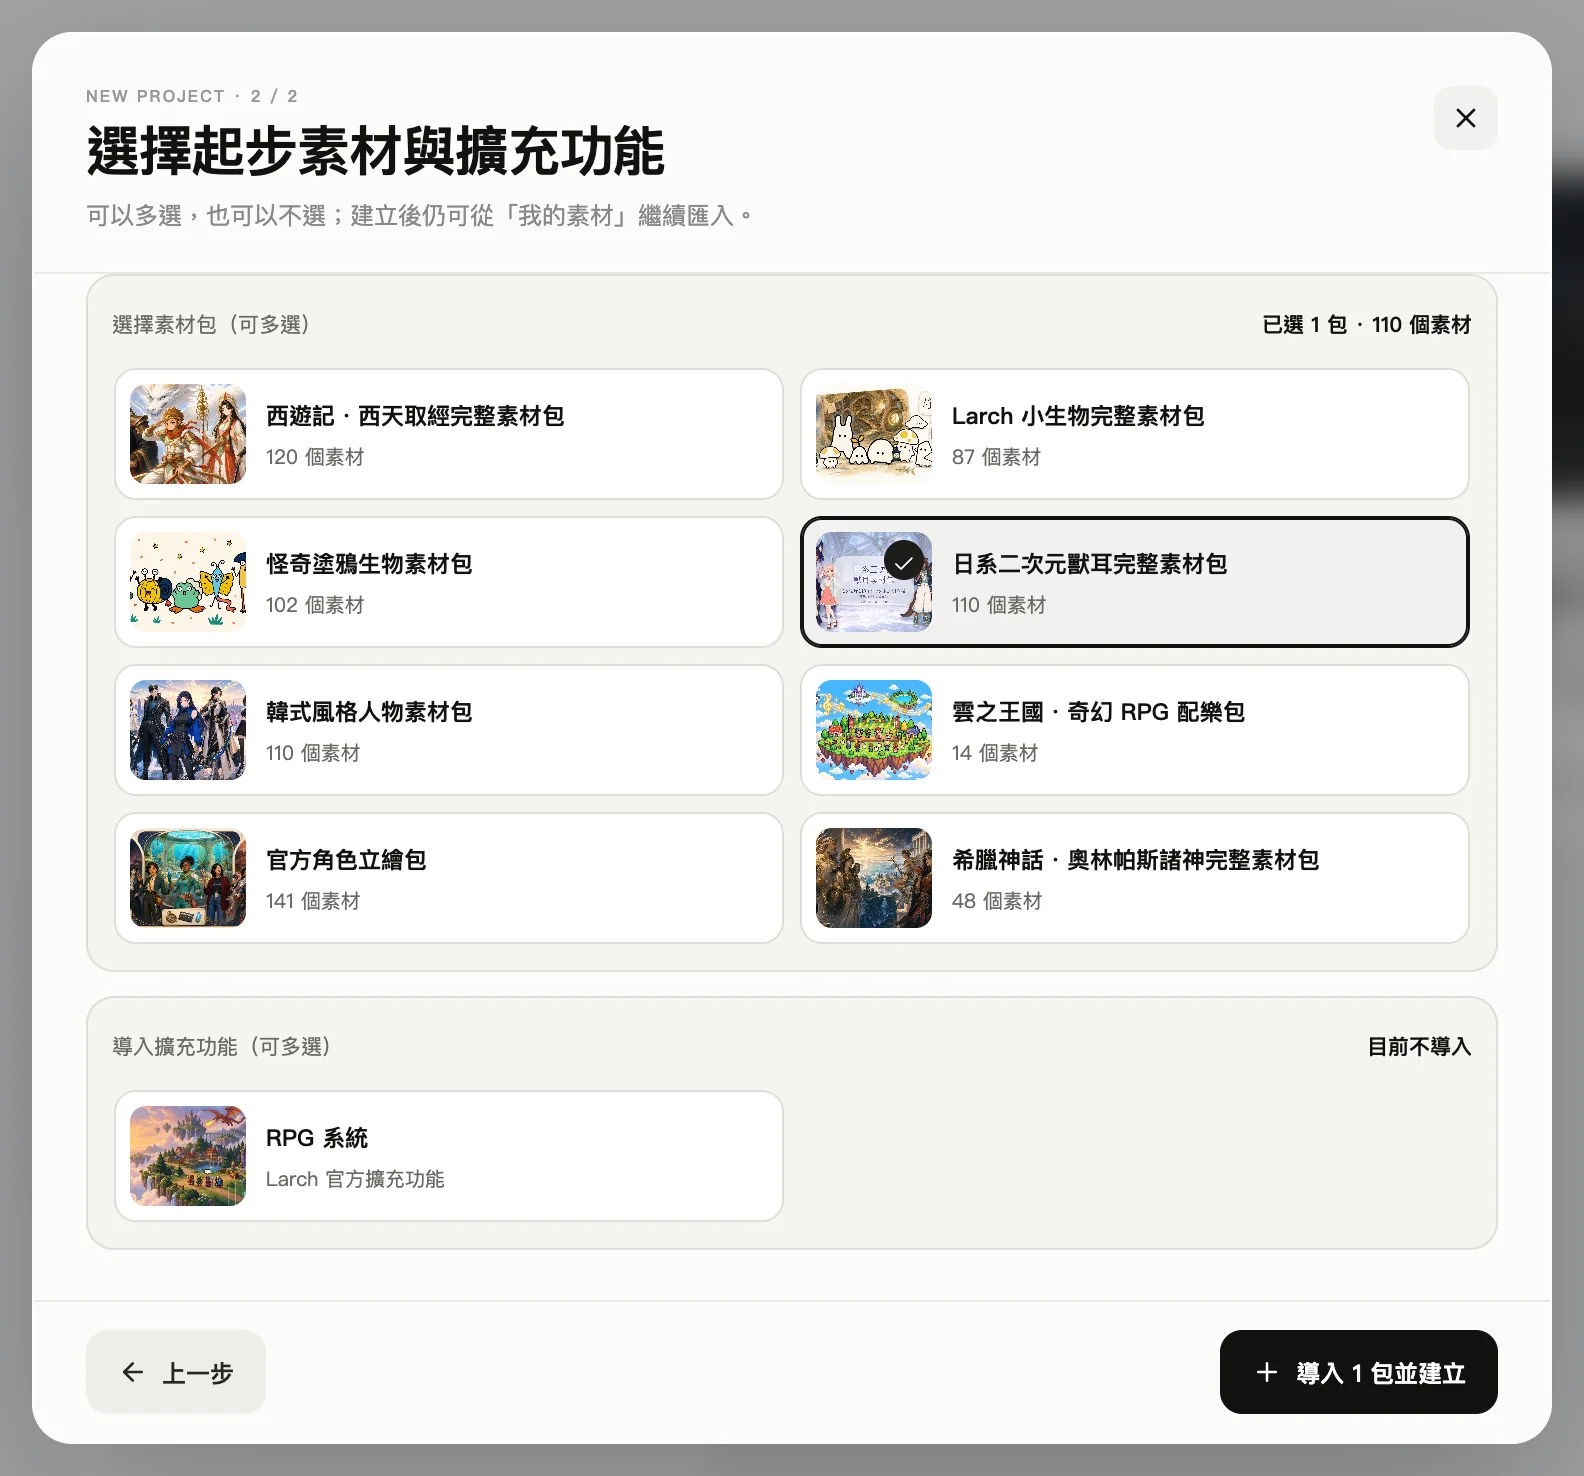This screenshot has height=1476, width=1584.
Task: Click the Larch 小生物 pack thumbnail
Action: pyautogui.click(x=874, y=434)
